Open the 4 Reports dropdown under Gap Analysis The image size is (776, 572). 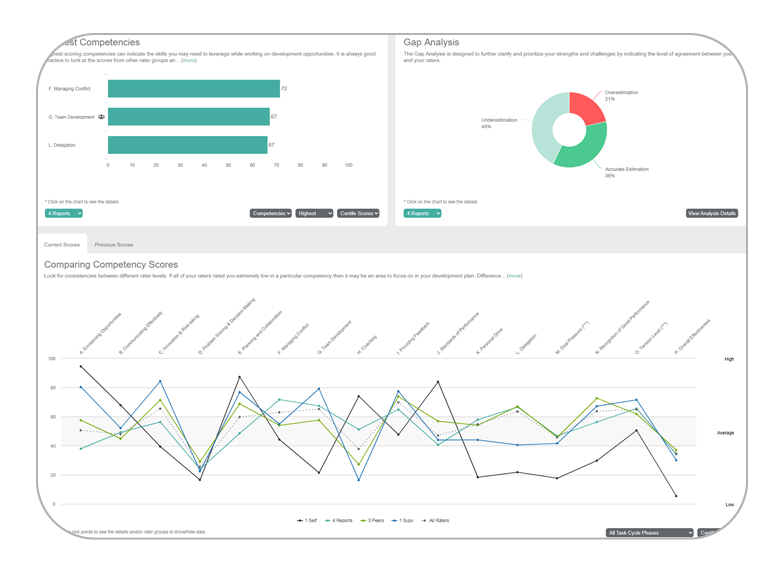[x=422, y=213]
